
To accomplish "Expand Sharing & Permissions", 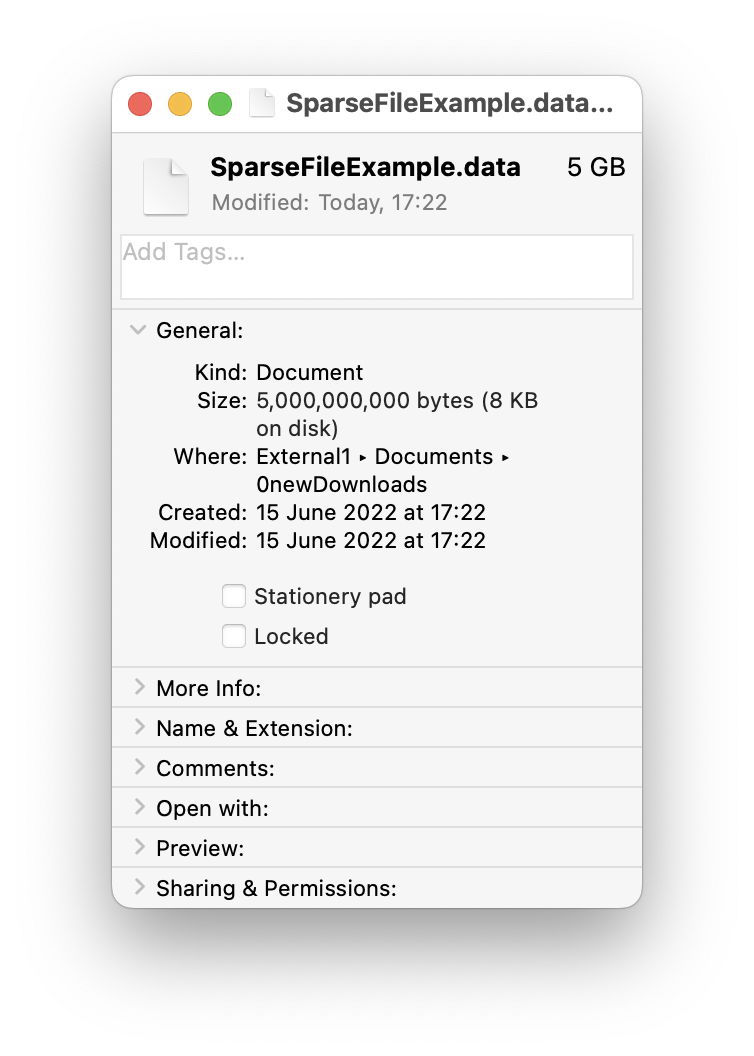I will [x=140, y=888].
